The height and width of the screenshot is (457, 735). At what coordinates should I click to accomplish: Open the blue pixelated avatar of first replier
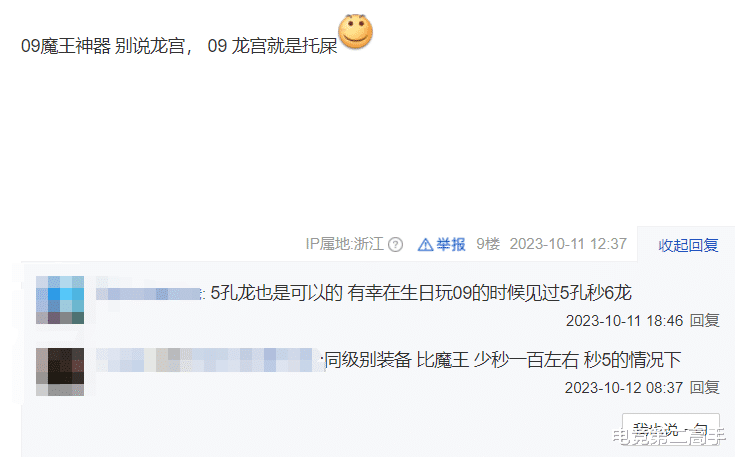coord(60,300)
